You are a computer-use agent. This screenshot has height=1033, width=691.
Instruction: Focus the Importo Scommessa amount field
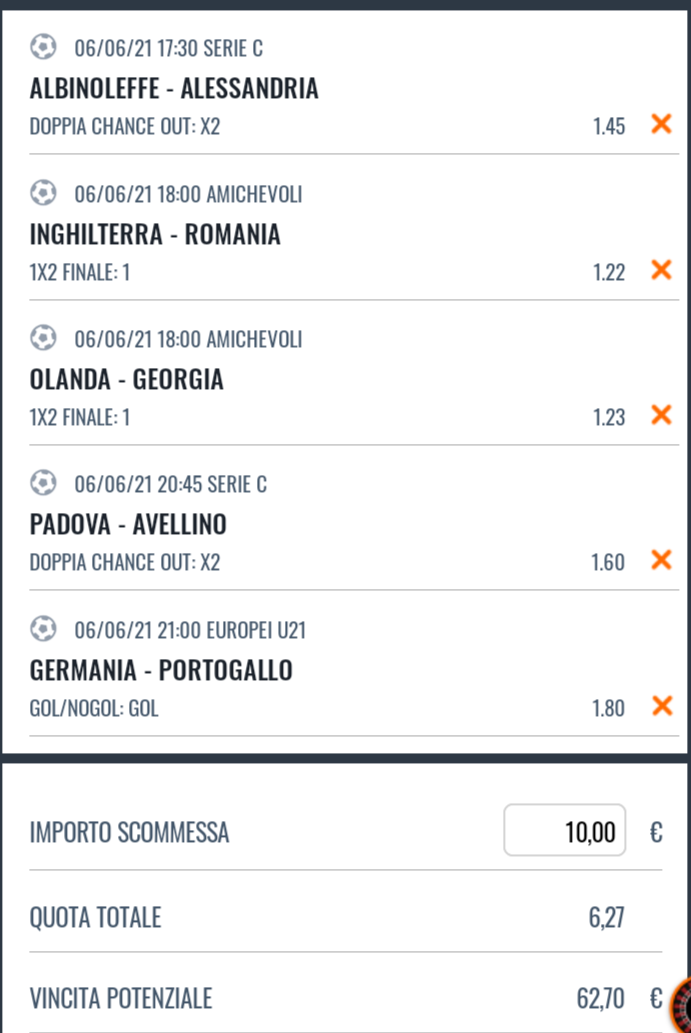pos(565,830)
